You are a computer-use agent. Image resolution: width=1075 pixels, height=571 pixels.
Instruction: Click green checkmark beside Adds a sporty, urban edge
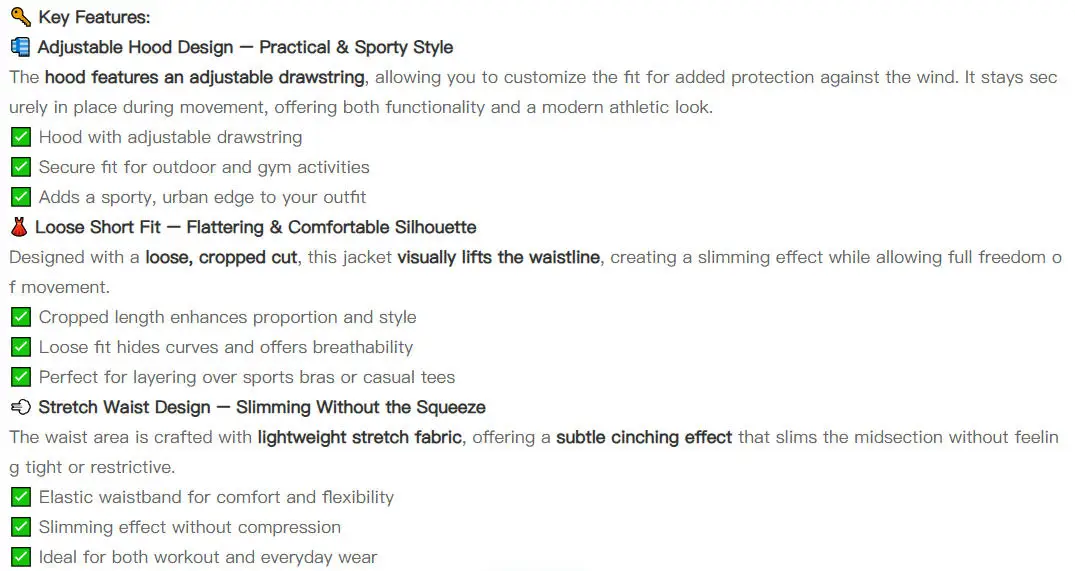21,197
